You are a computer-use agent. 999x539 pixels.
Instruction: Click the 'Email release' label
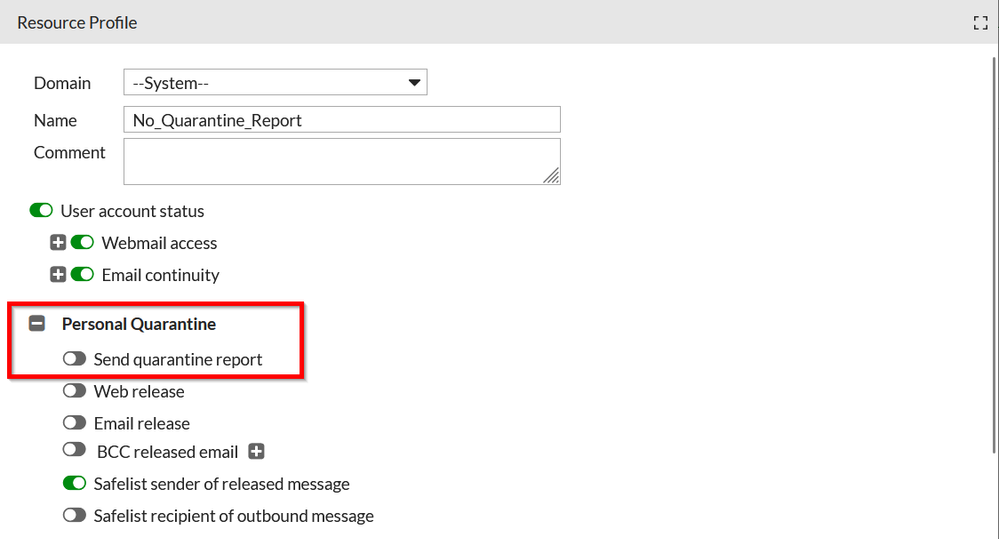point(141,423)
